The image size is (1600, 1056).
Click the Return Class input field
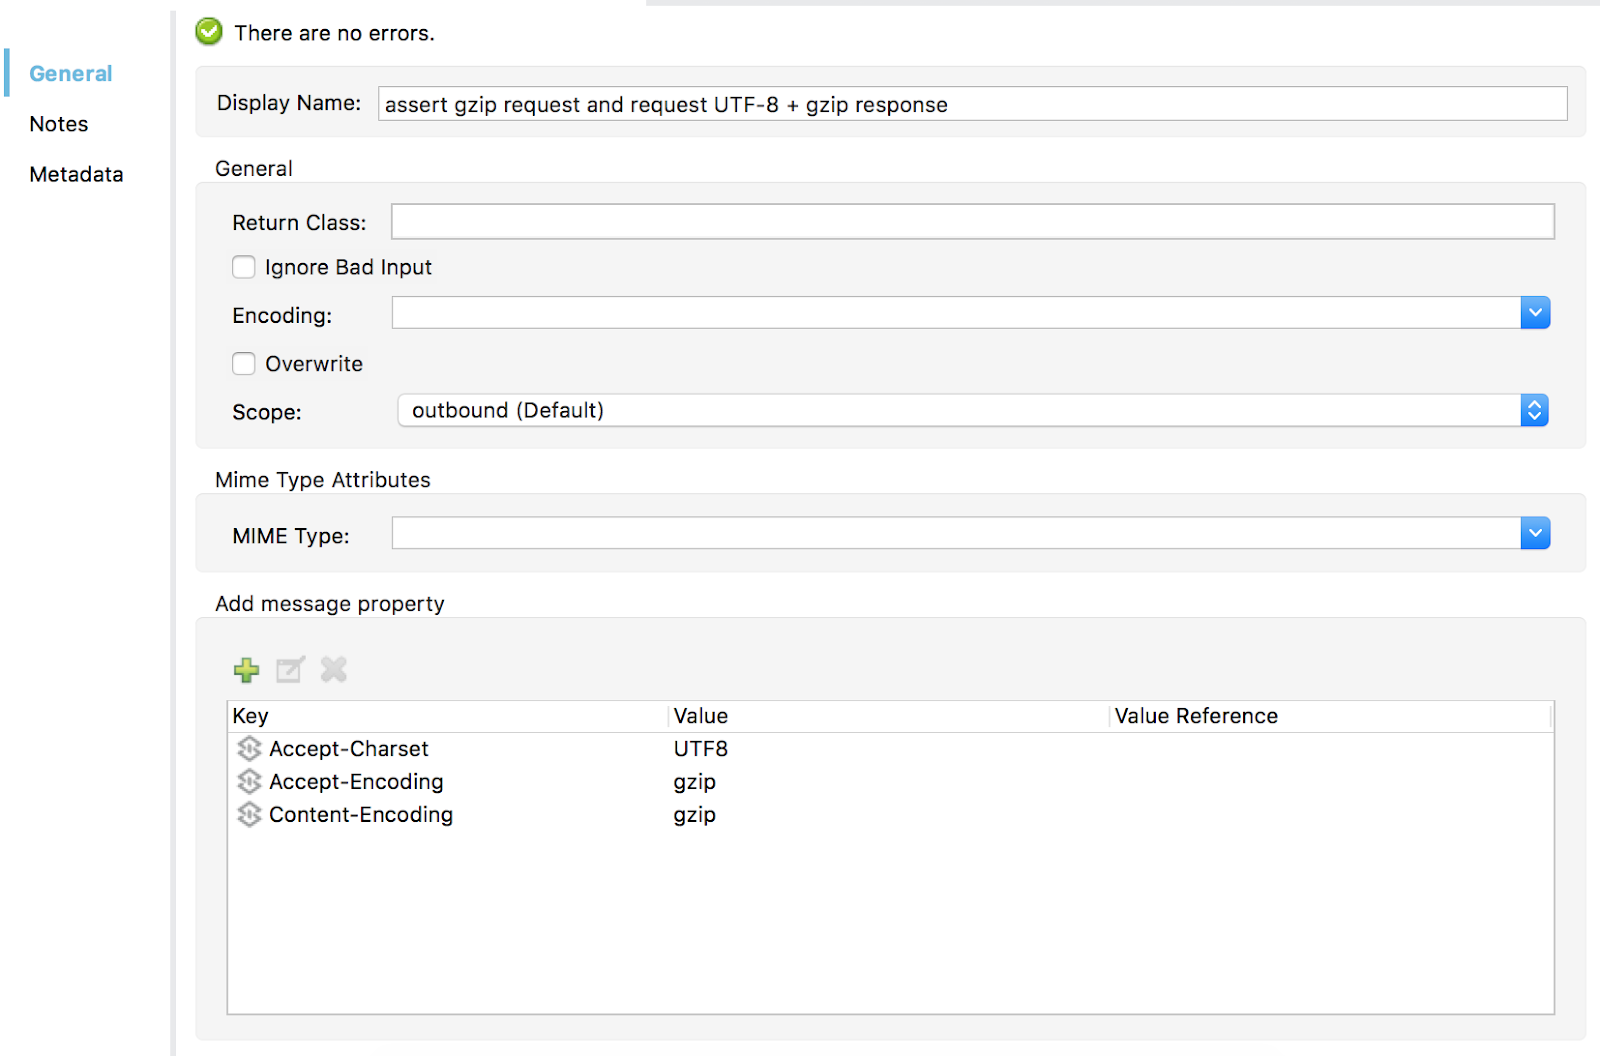[x=971, y=222]
